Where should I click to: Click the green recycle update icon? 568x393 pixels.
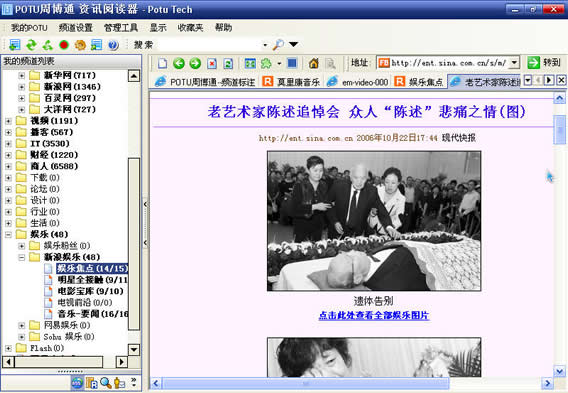pyautogui.click(x=48, y=45)
